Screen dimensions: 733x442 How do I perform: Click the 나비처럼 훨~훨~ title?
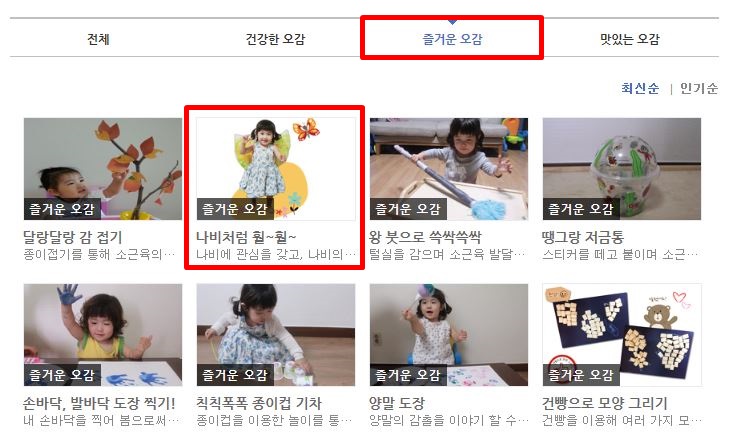[x=246, y=237]
